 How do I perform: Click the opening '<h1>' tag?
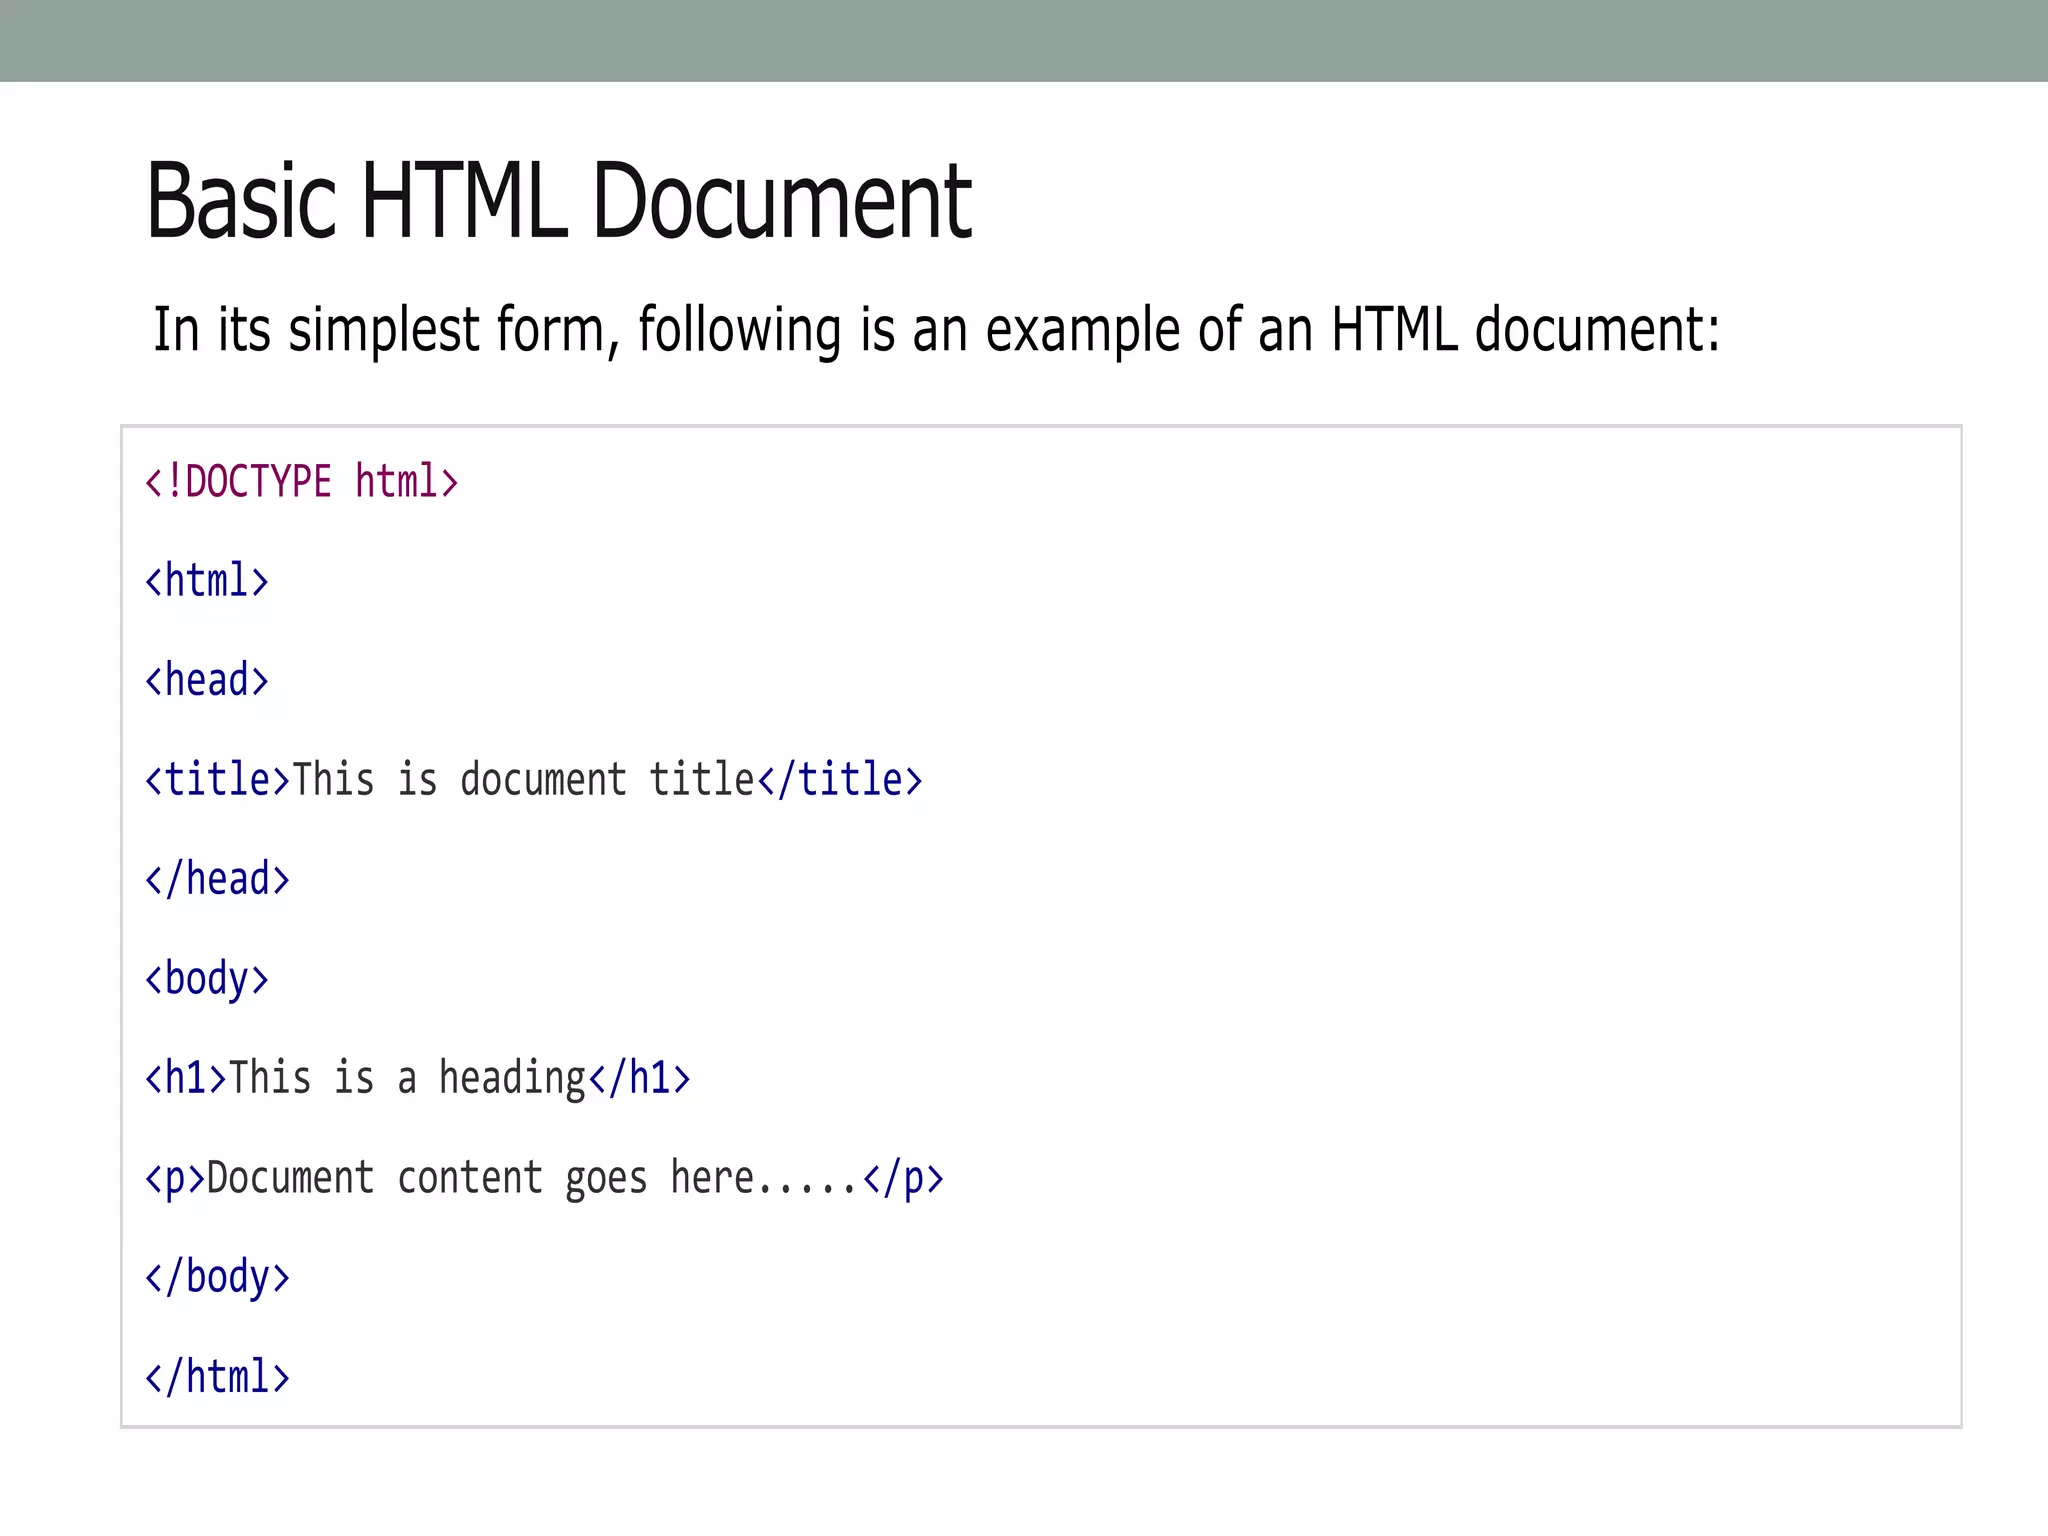pyautogui.click(x=186, y=1078)
